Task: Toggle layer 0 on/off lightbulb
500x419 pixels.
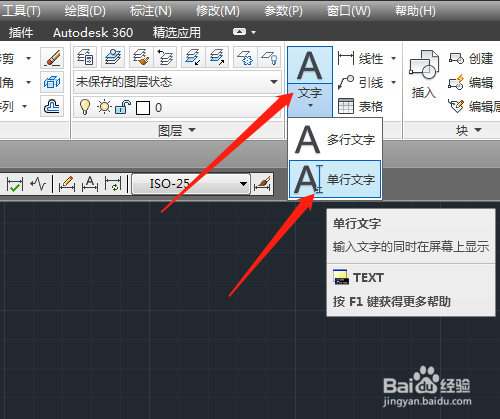Action: [x=85, y=107]
